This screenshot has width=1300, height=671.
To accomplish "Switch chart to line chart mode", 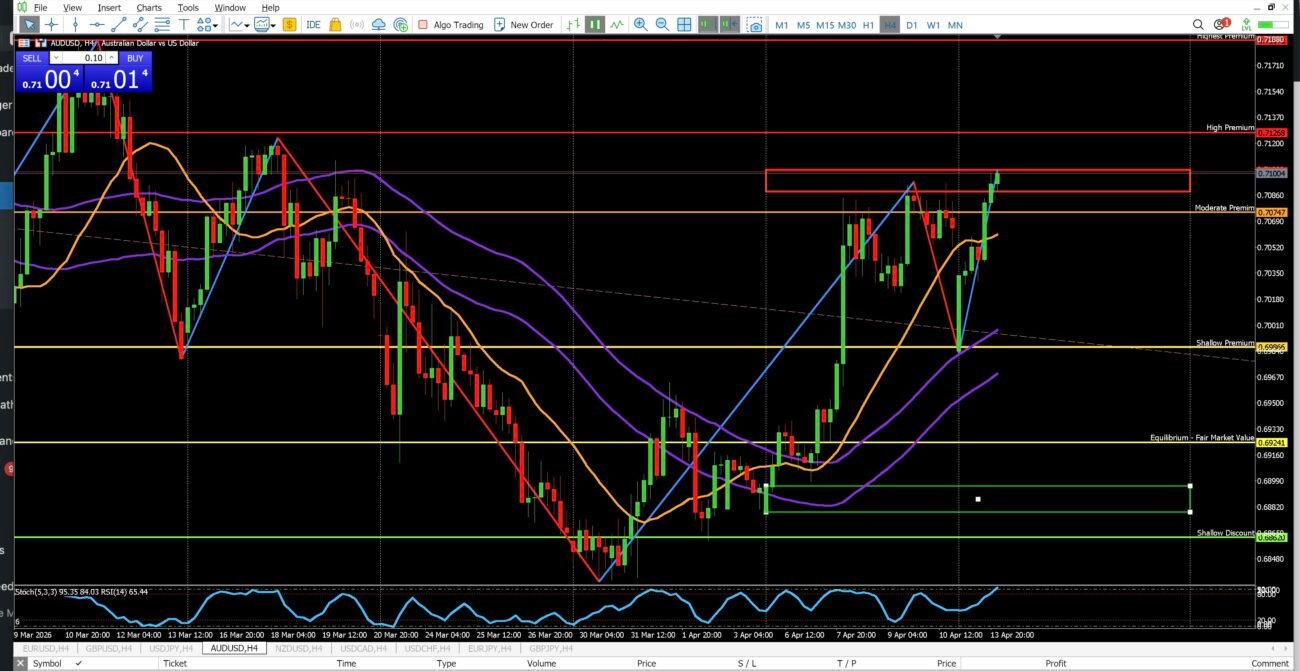I will click(617, 25).
